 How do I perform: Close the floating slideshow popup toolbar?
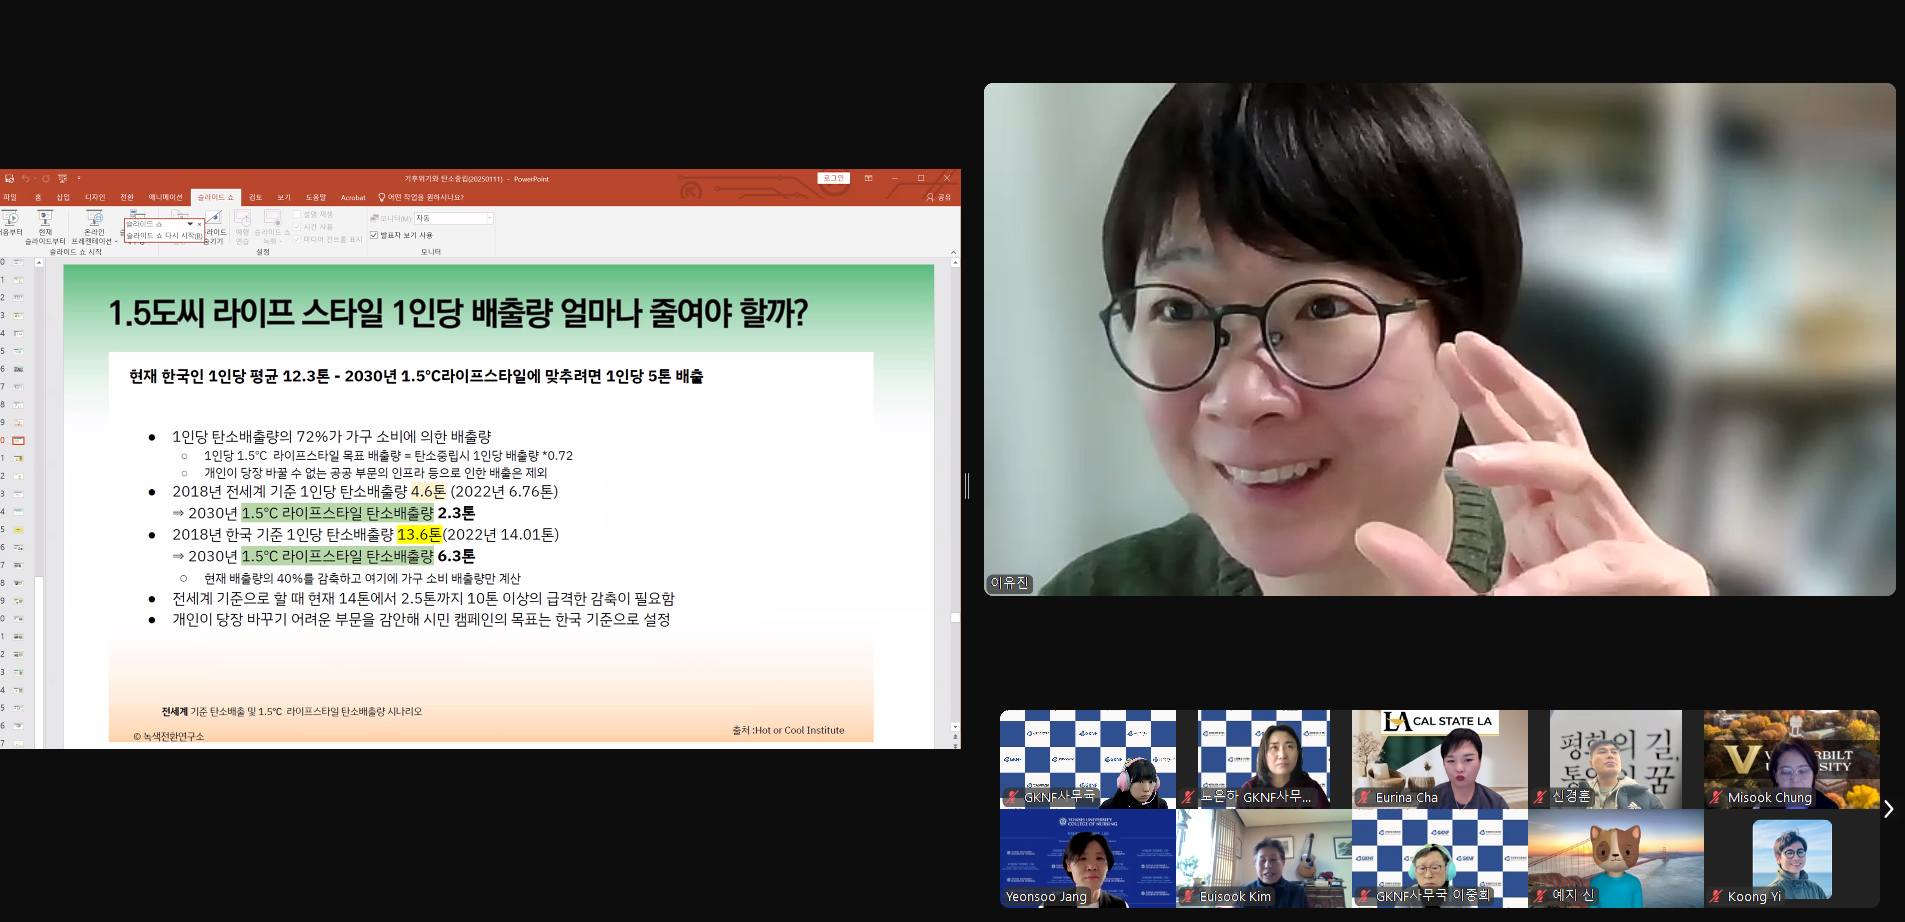199,224
